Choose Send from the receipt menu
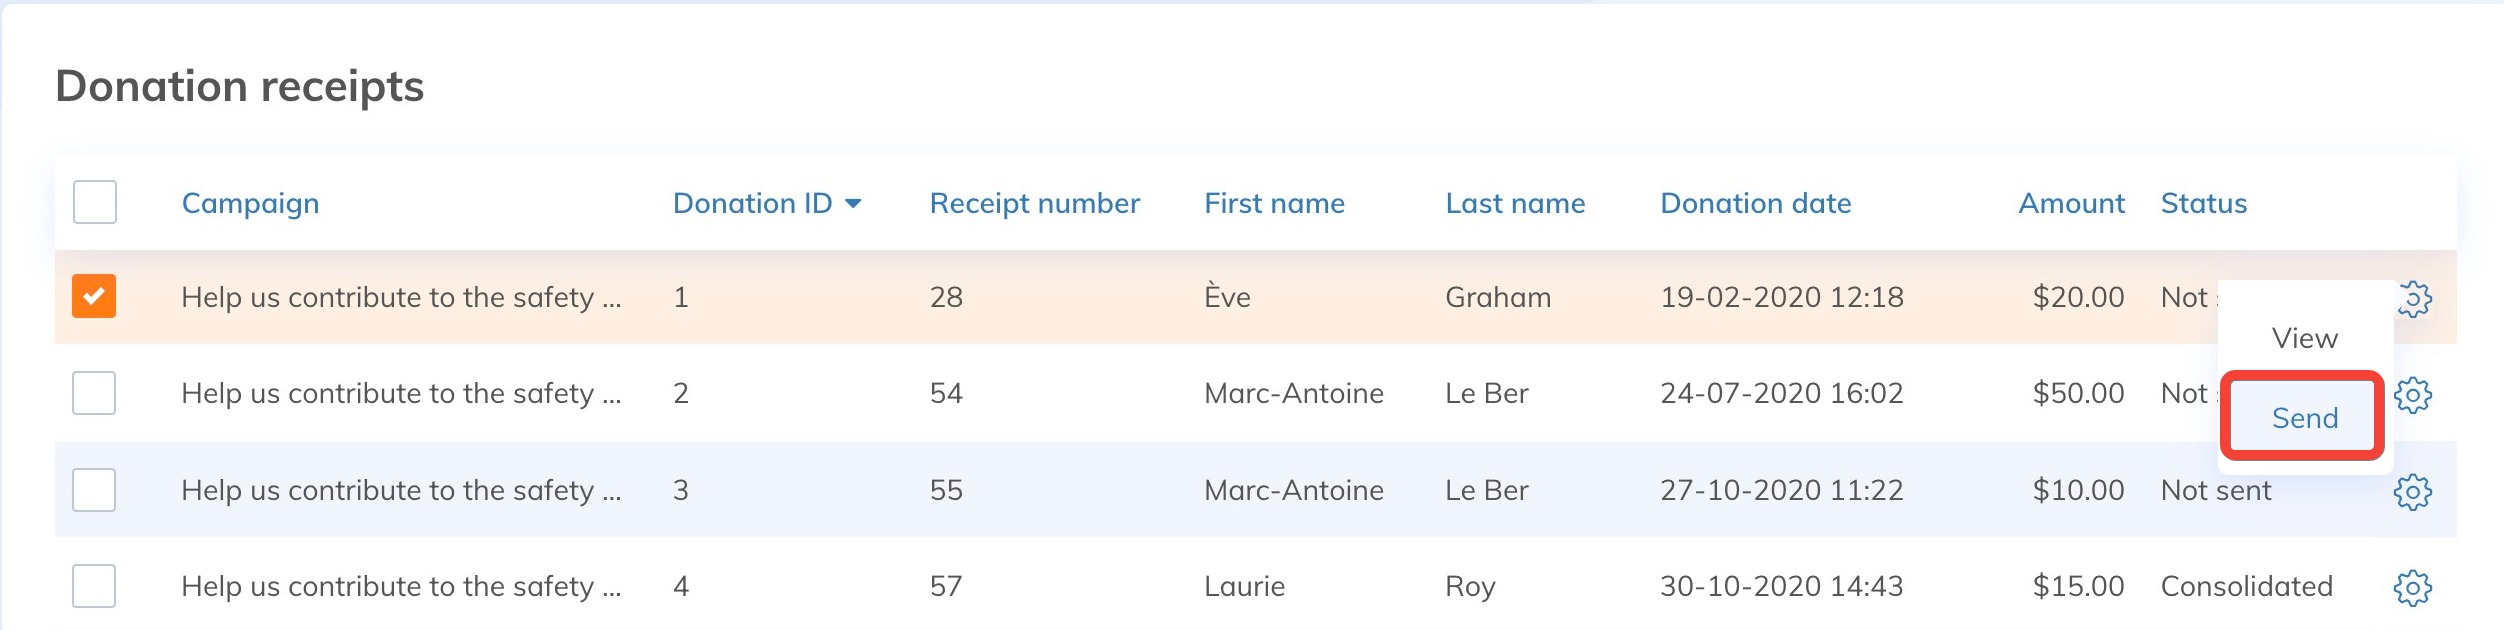 [2304, 417]
